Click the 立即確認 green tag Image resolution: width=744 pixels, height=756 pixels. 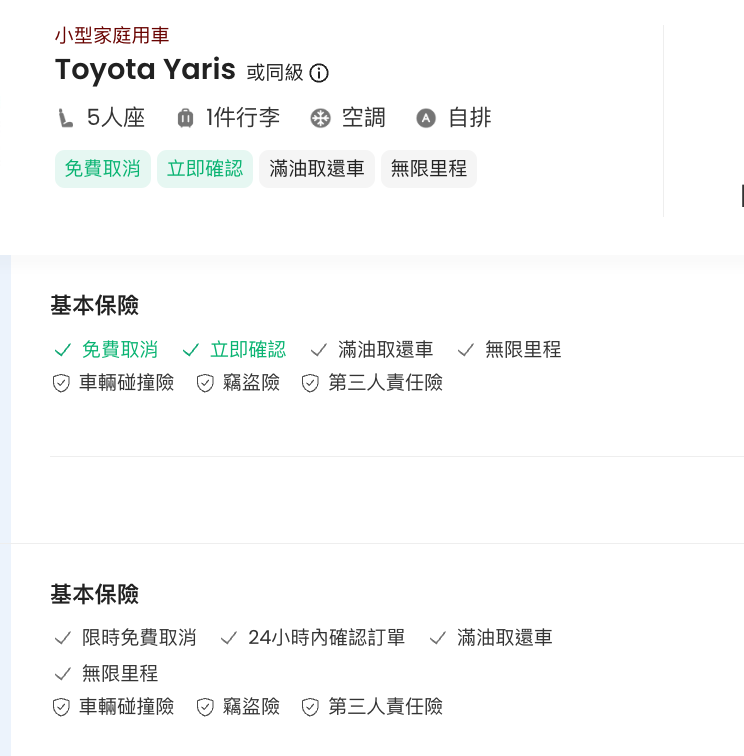pos(205,169)
